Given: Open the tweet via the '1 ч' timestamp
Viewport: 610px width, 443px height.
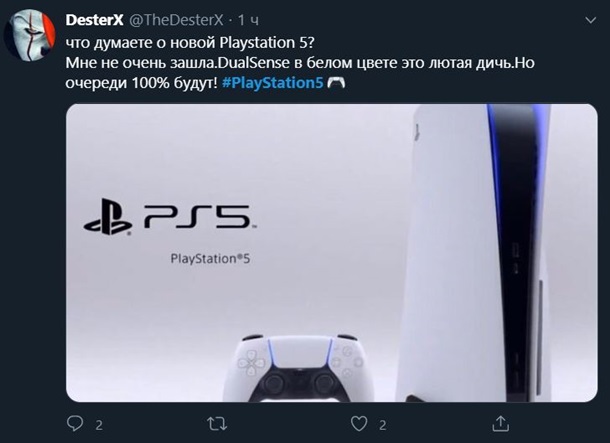Looking at the screenshot, I should coord(248,20).
